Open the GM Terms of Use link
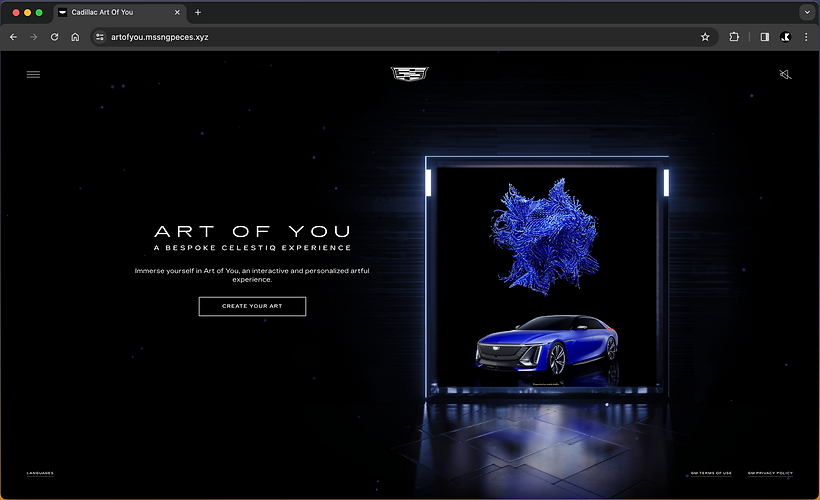 coord(711,473)
